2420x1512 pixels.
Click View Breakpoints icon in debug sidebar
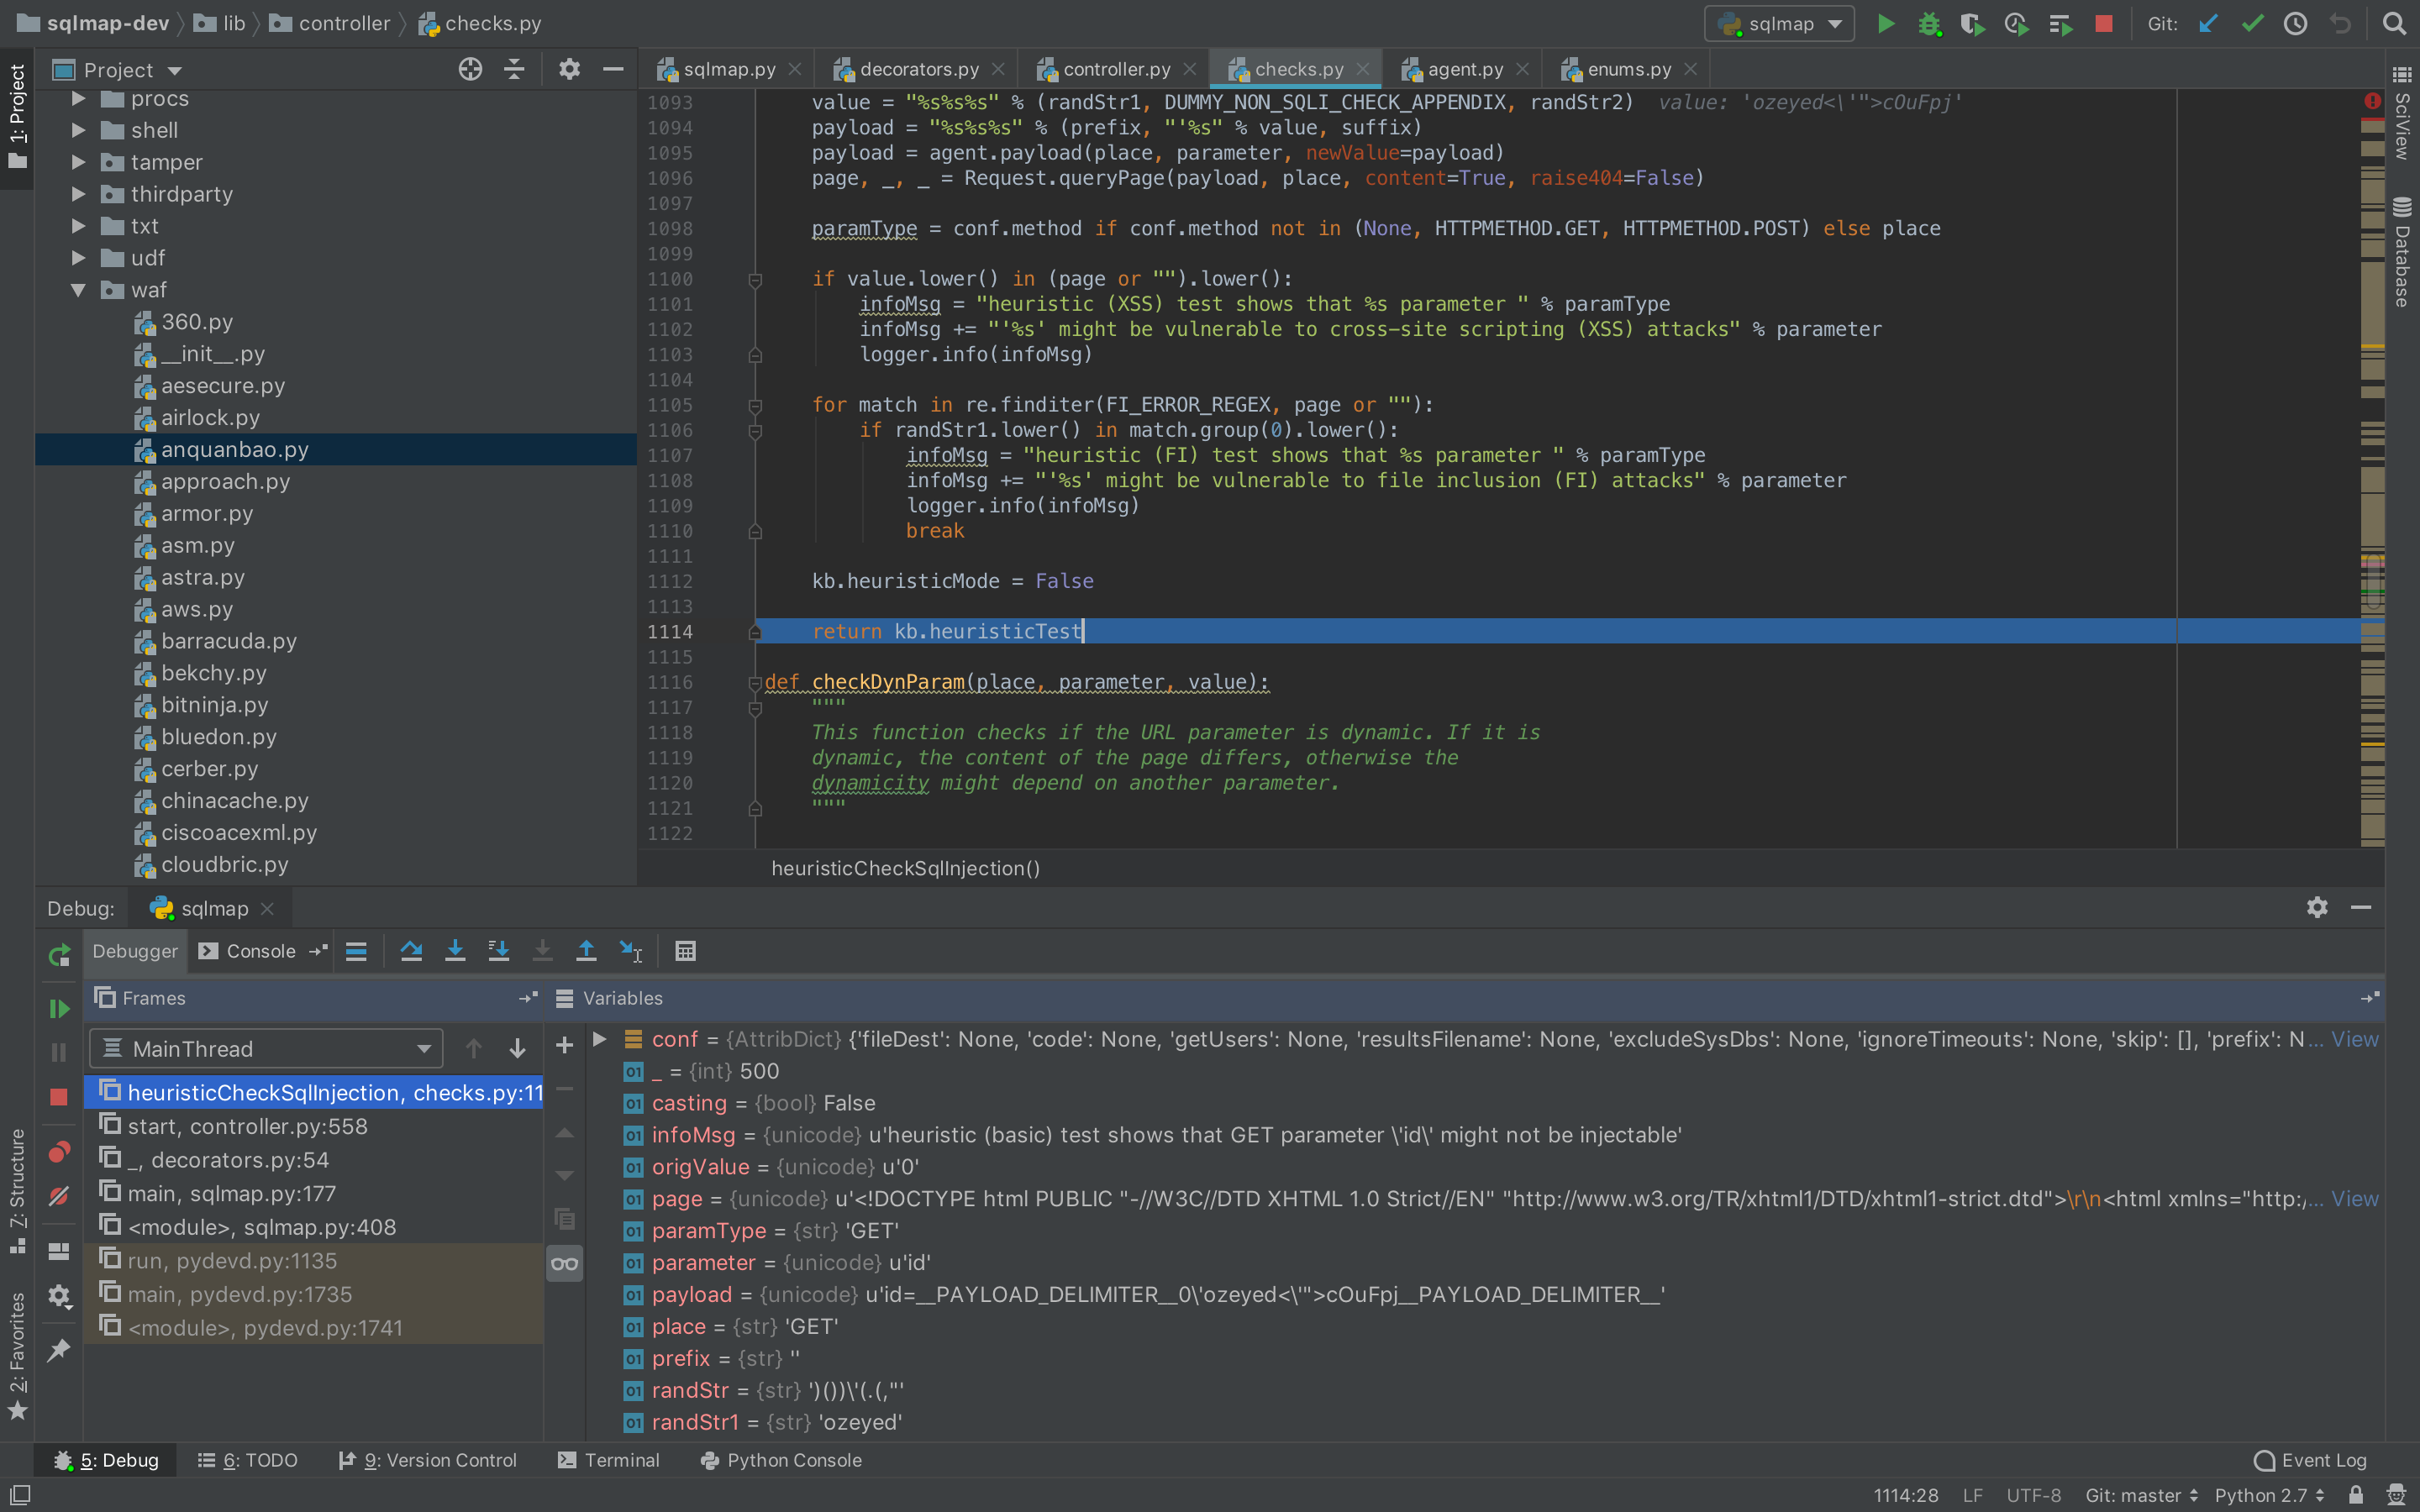click(59, 1152)
